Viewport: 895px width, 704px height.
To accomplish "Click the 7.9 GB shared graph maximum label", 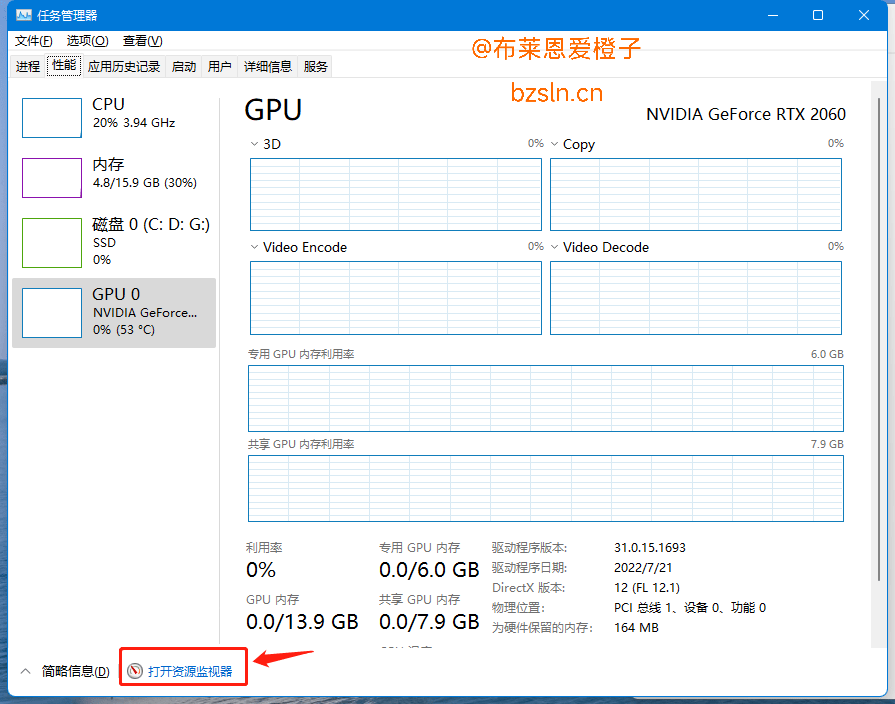I will [x=827, y=444].
